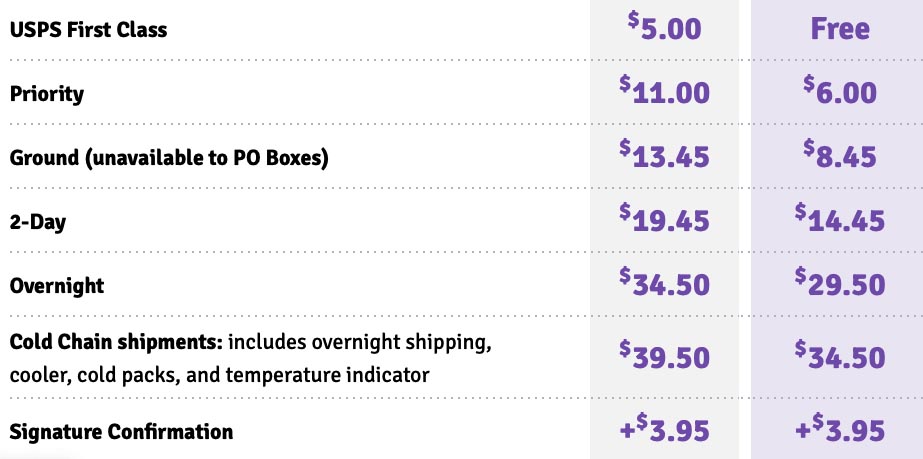Select the $8.45 Ground price
The height and width of the screenshot is (459, 923).
click(x=840, y=155)
